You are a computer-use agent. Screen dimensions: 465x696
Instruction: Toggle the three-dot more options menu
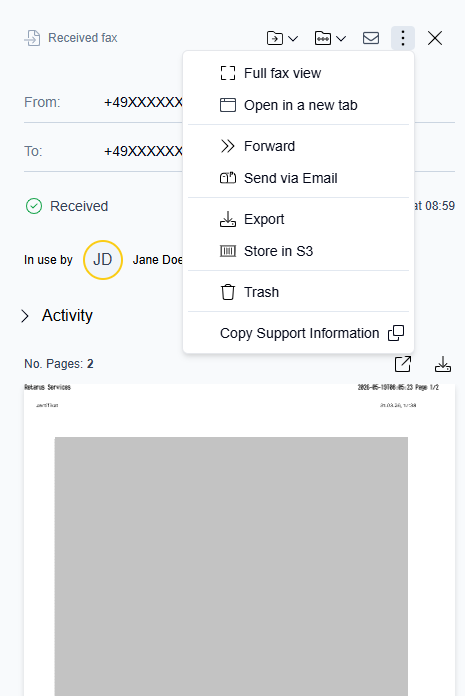pyautogui.click(x=403, y=38)
